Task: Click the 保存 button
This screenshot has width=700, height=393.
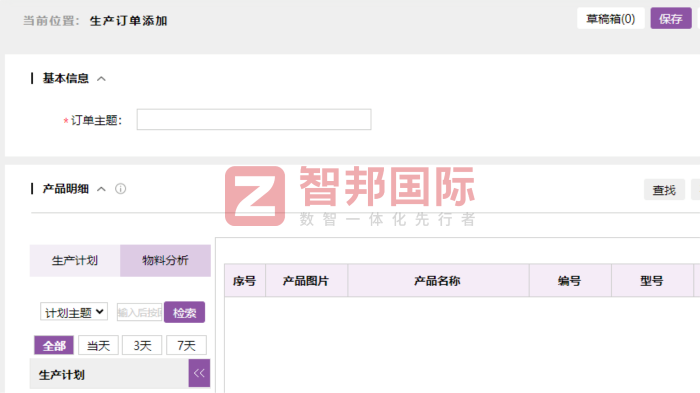Action: pos(671,18)
